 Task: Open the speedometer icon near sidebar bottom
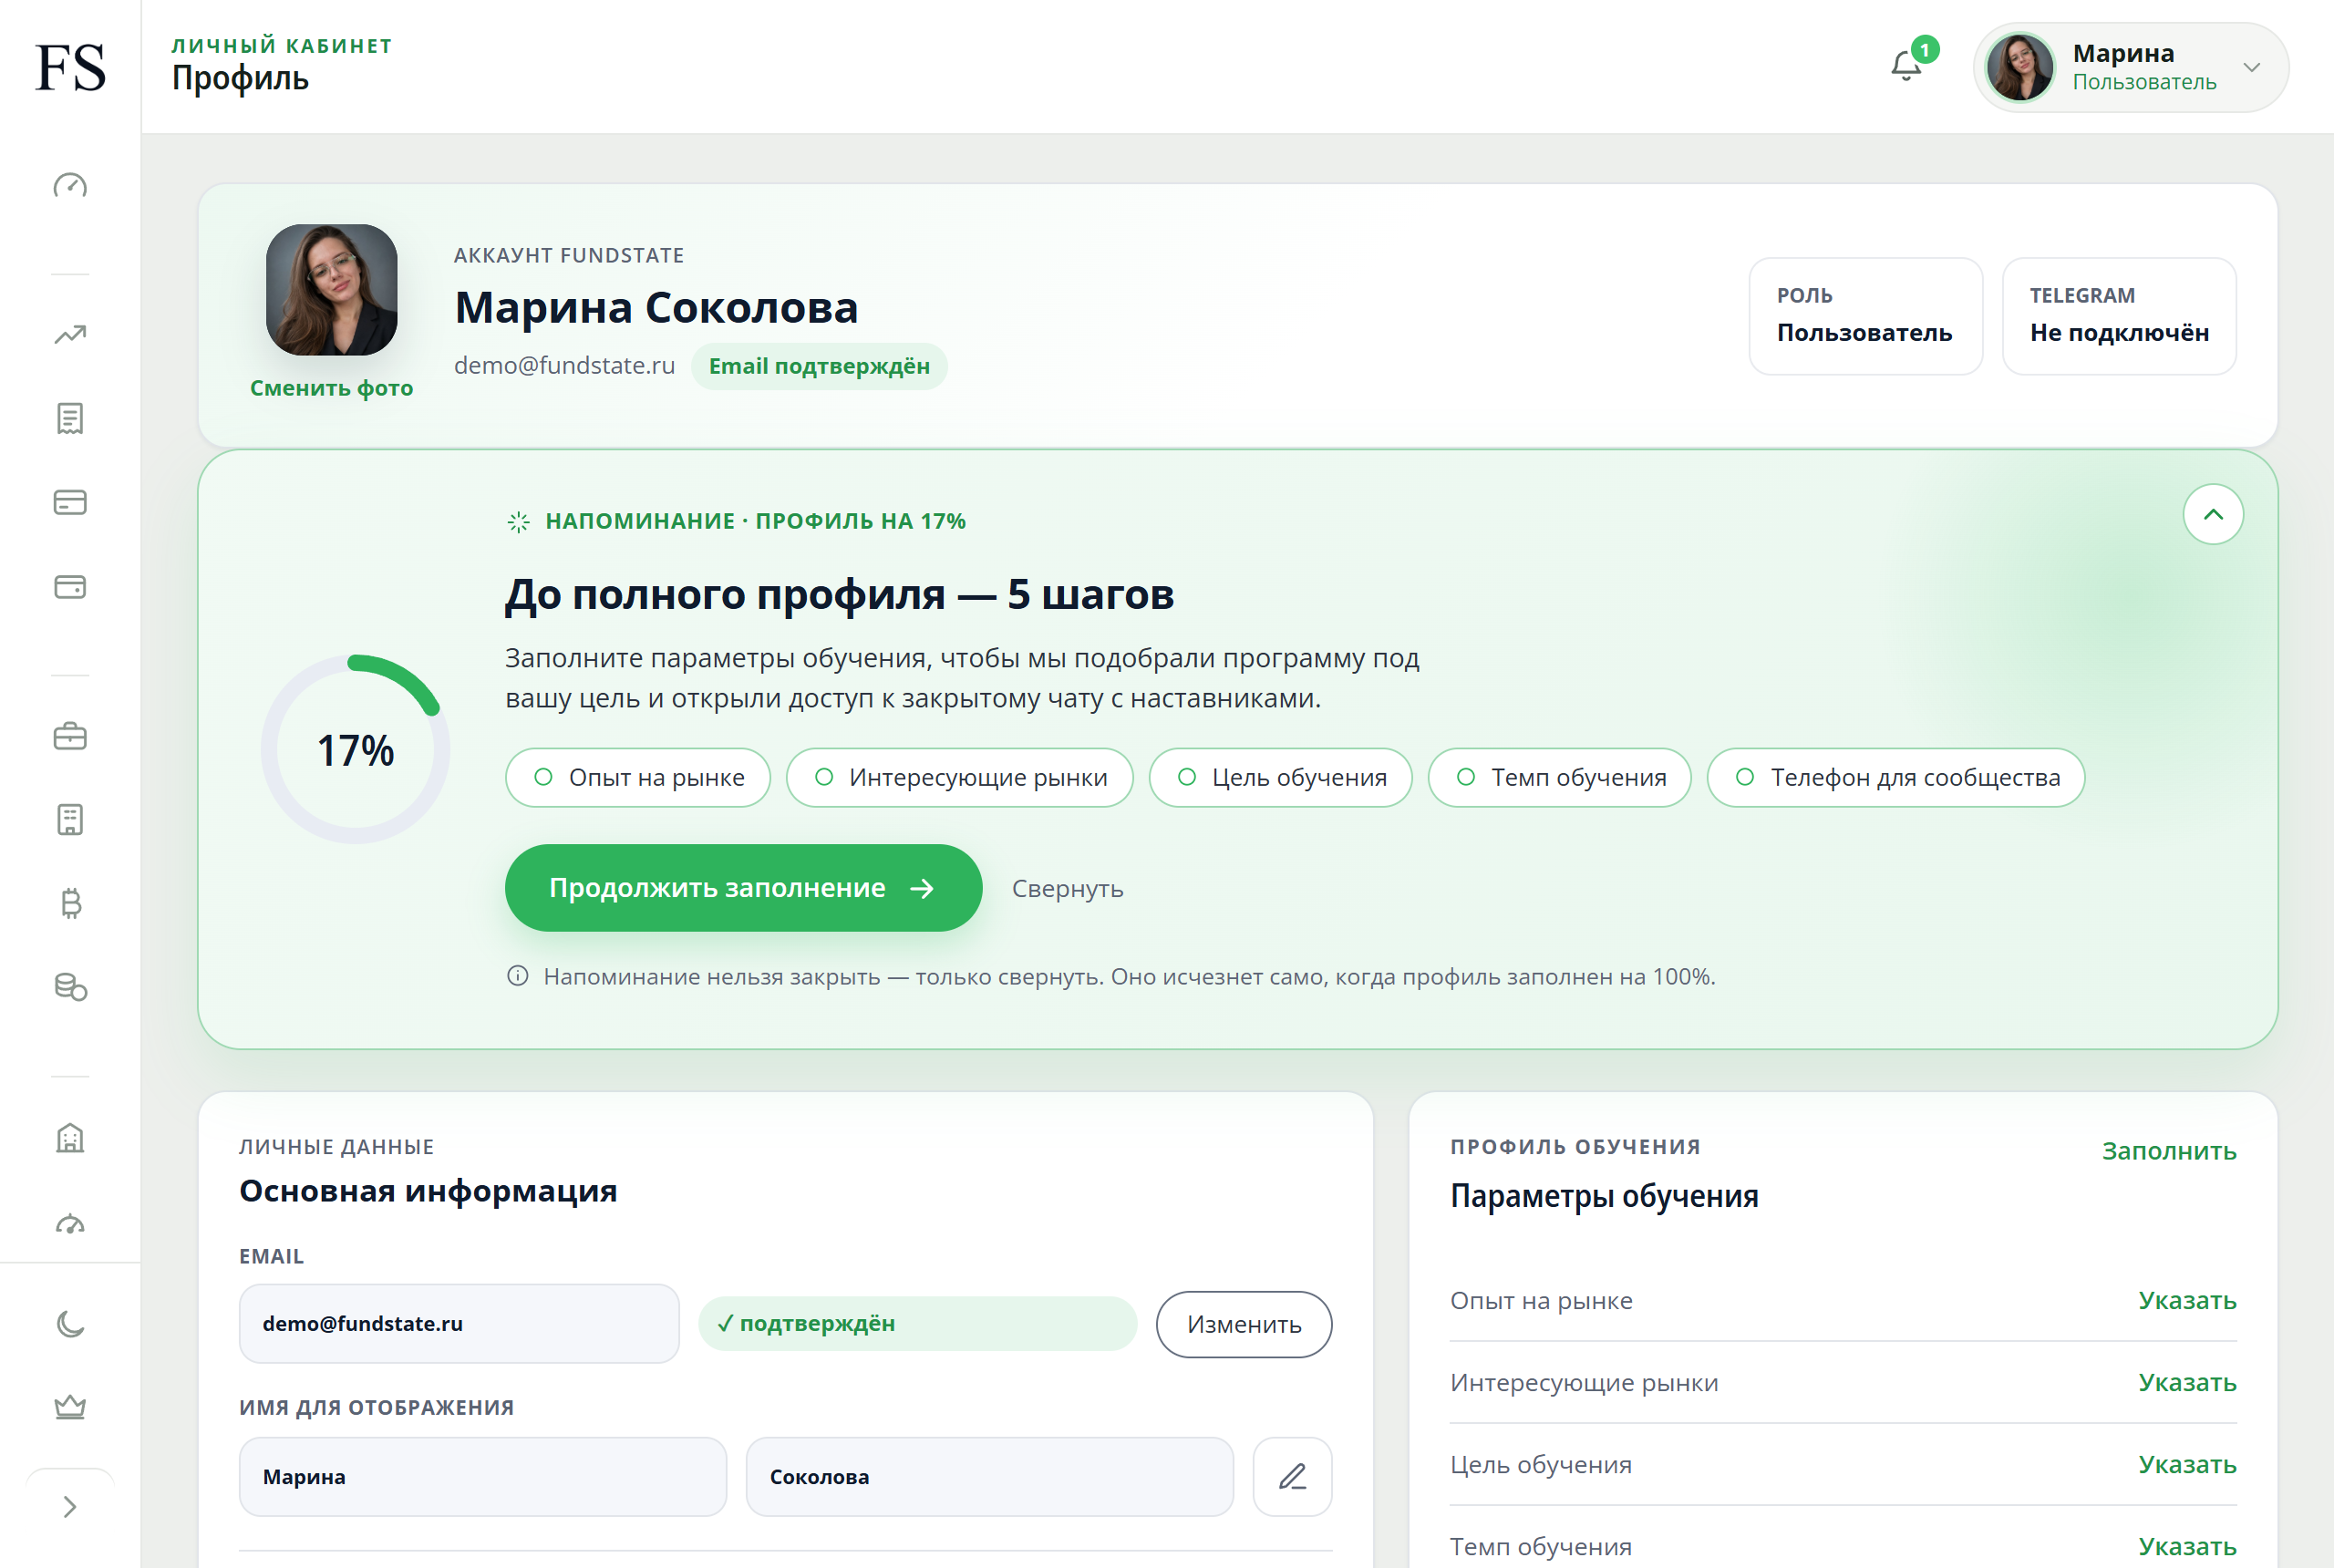pyautogui.click(x=70, y=1224)
